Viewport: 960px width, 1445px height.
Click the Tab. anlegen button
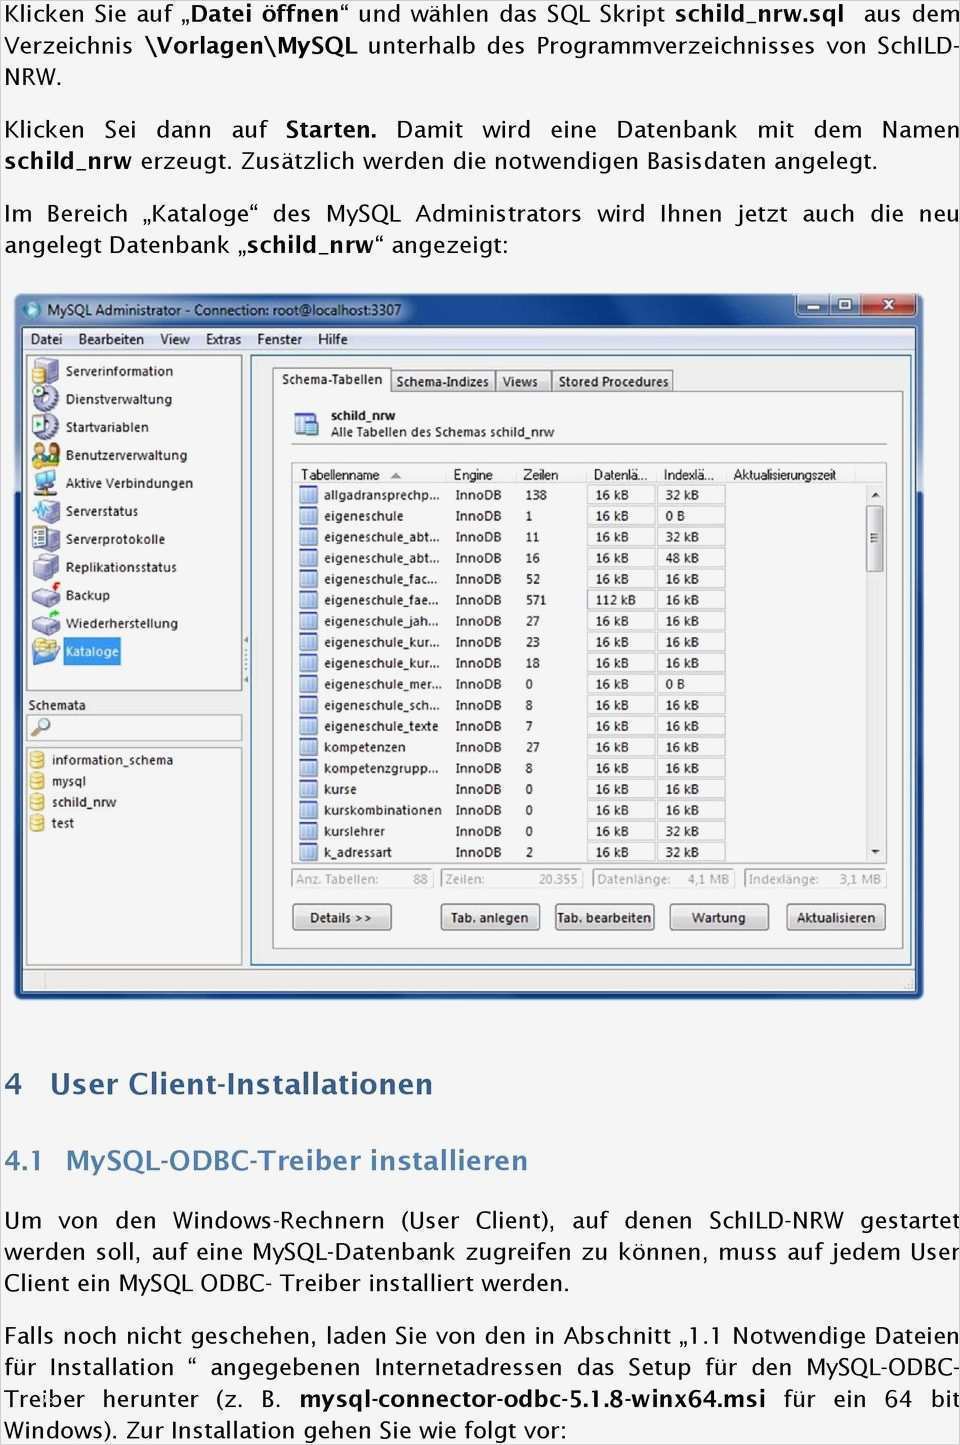click(490, 918)
